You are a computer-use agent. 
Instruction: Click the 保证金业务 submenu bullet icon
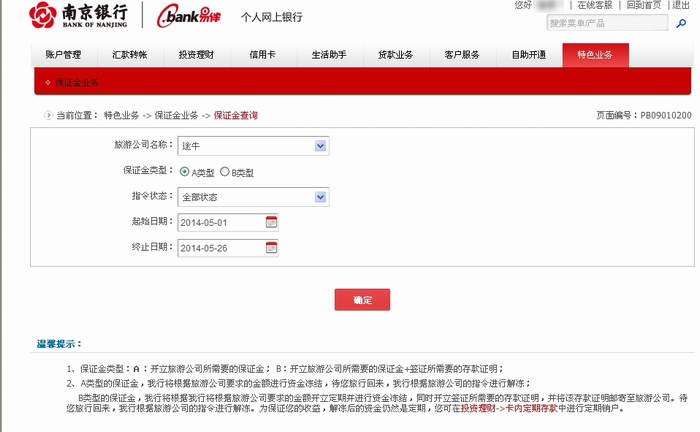click(47, 82)
